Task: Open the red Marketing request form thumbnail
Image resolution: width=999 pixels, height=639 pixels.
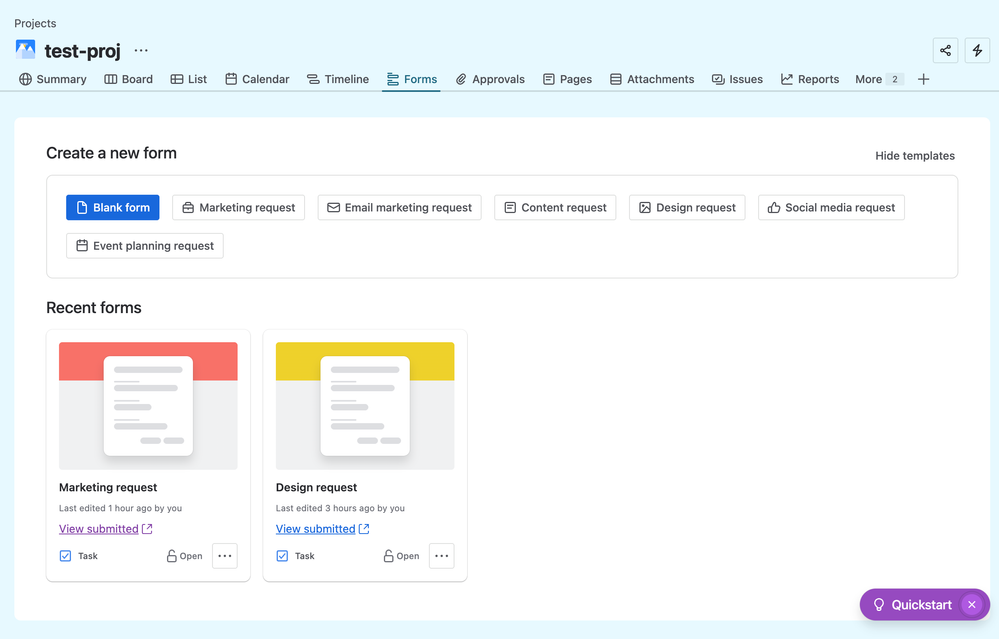Action: [148, 406]
